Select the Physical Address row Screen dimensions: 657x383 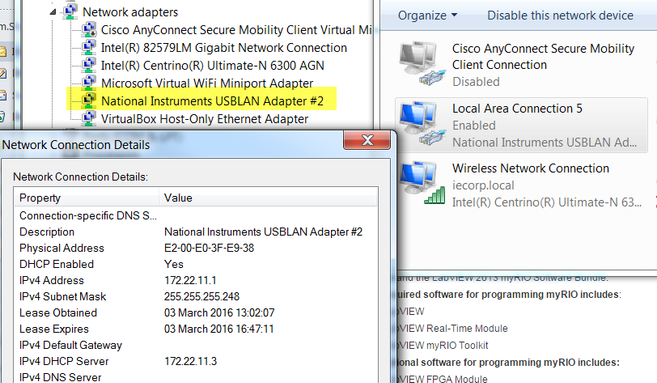tap(196, 248)
